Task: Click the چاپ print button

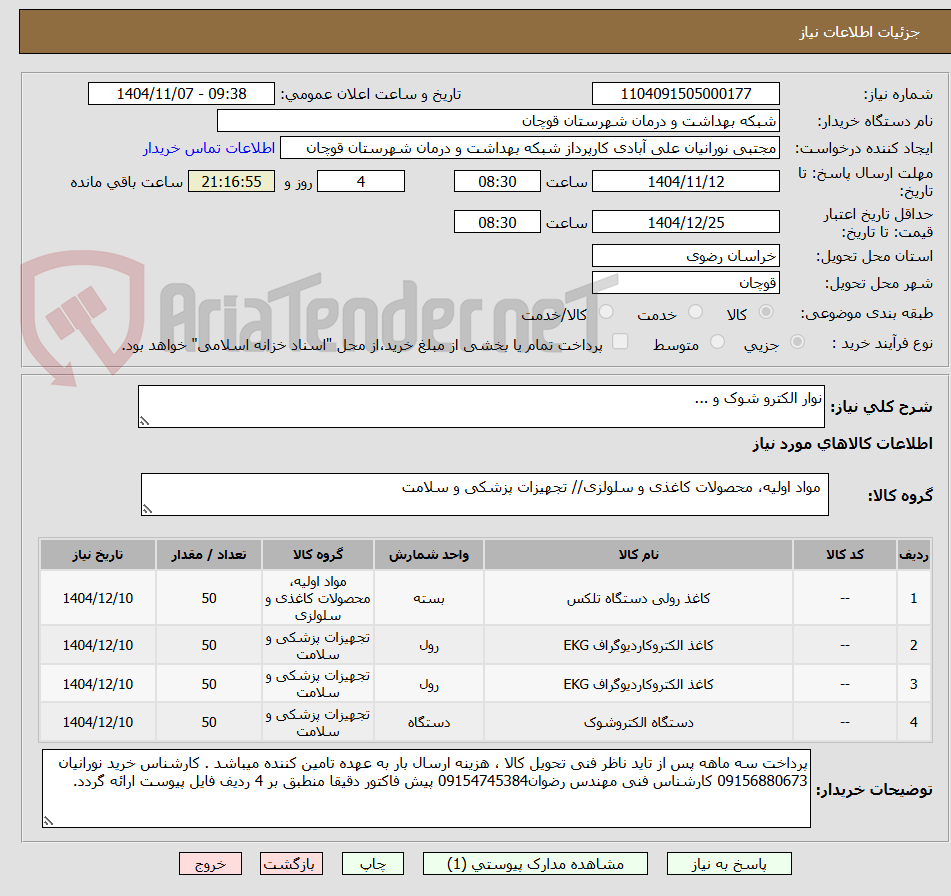Action: pos(372,863)
